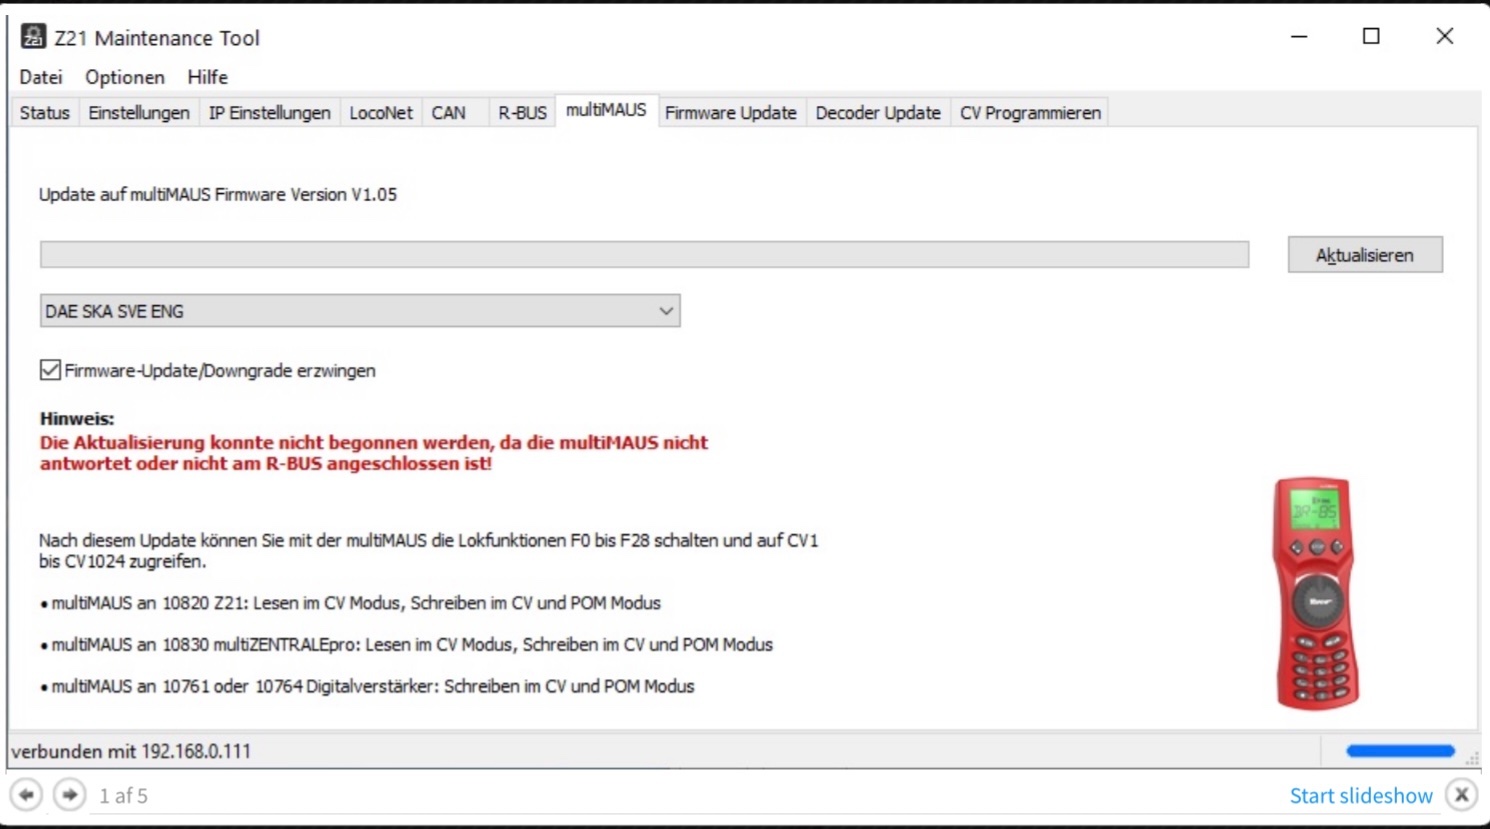Go to next slideshow image
Screen dimensions: 1490x829
[69, 795]
